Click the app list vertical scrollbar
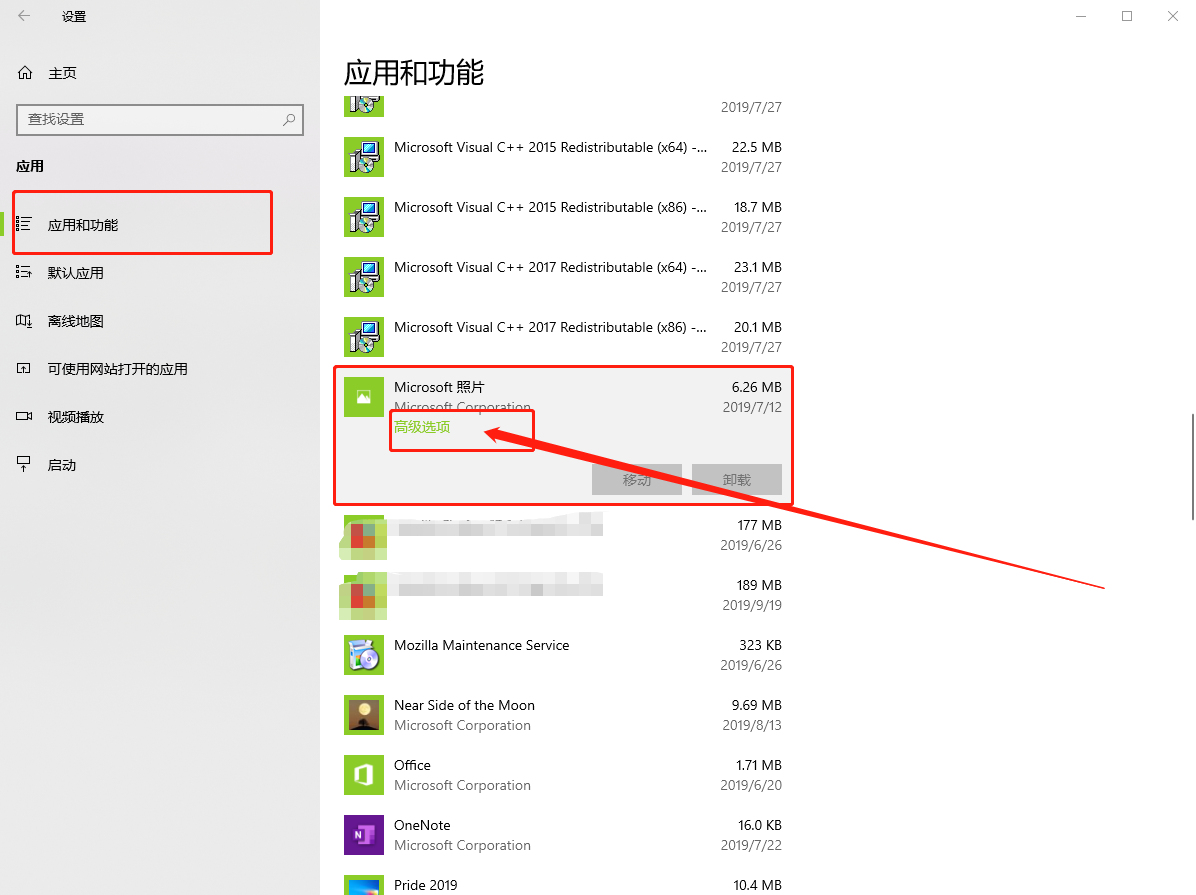The height and width of the screenshot is (895, 1196). [1192, 467]
